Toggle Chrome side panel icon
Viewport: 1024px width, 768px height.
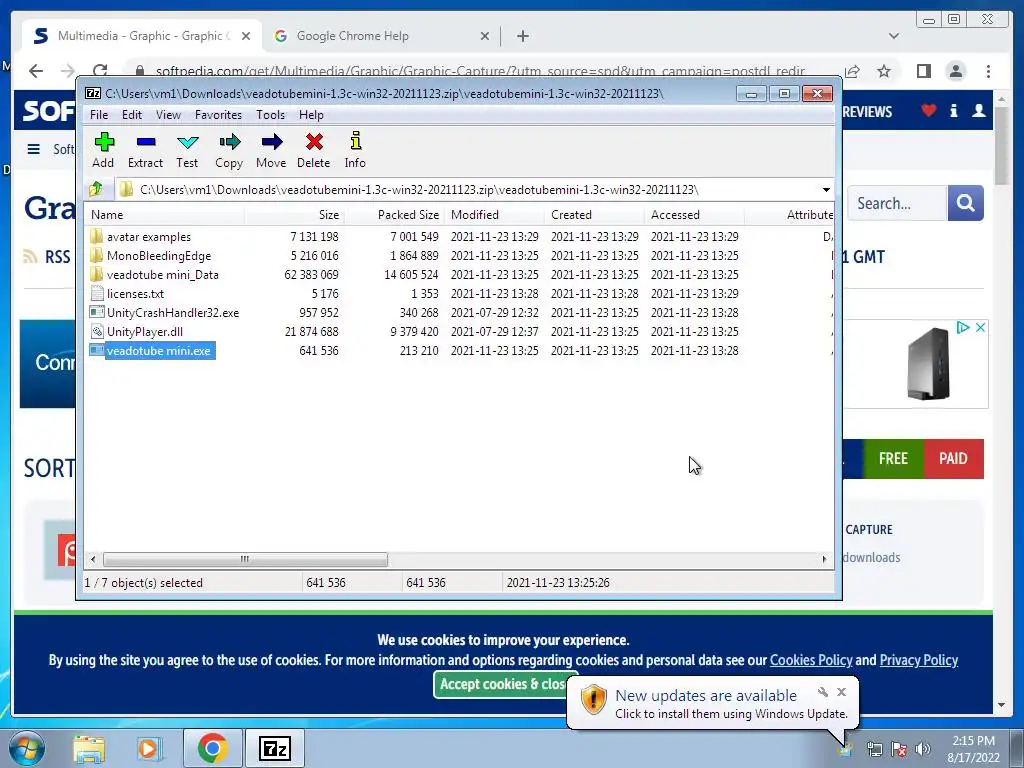click(x=923, y=71)
